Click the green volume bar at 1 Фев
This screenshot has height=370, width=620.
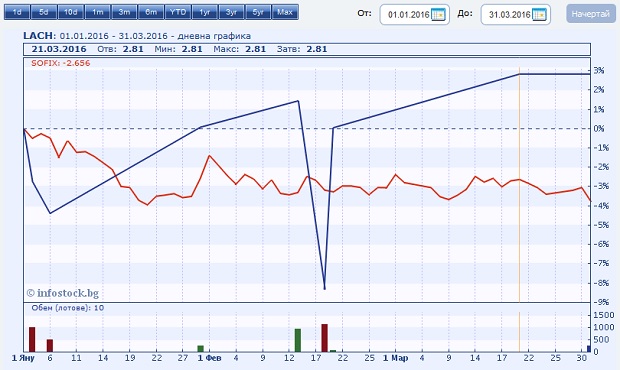(200, 349)
